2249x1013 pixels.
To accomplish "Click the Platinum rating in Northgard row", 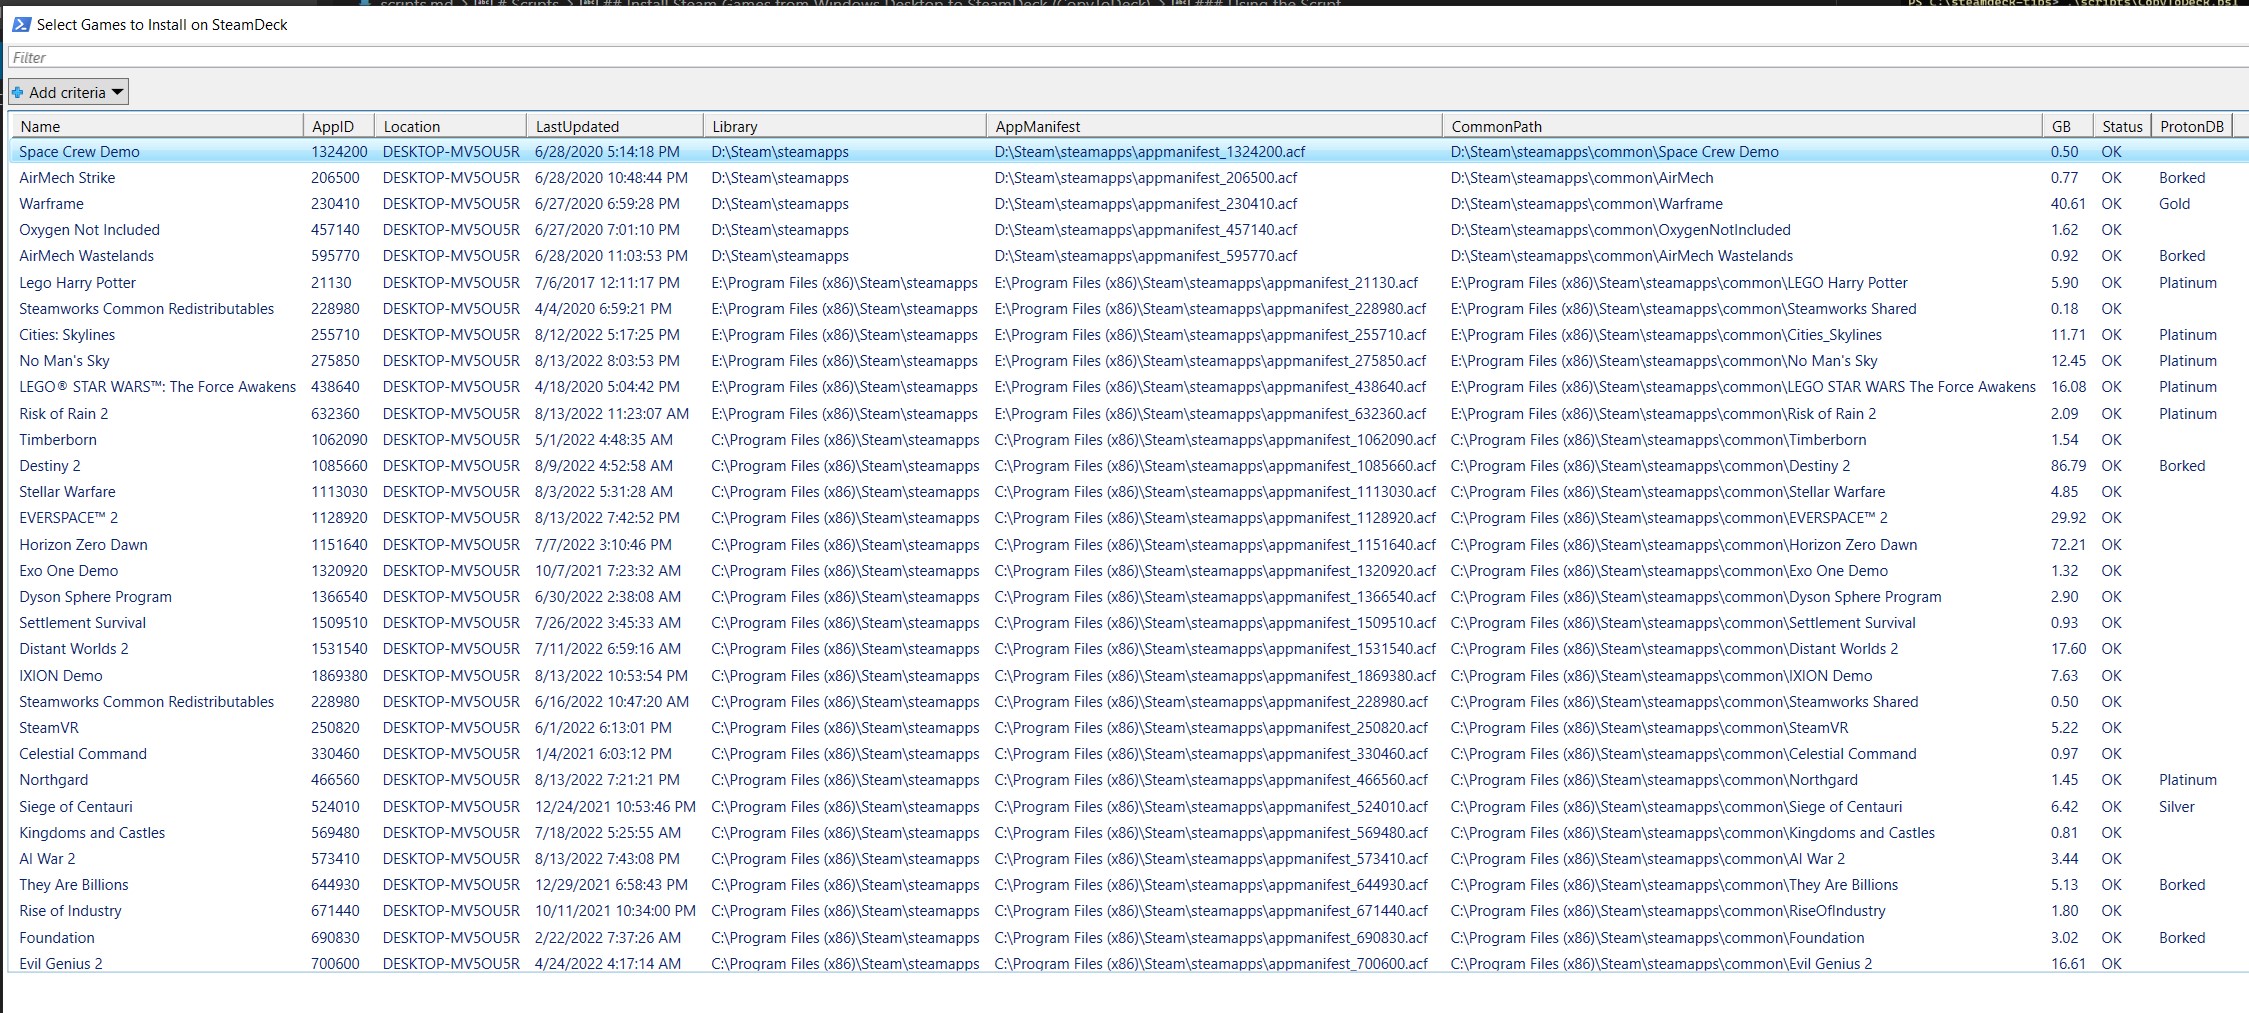I will (x=2188, y=780).
